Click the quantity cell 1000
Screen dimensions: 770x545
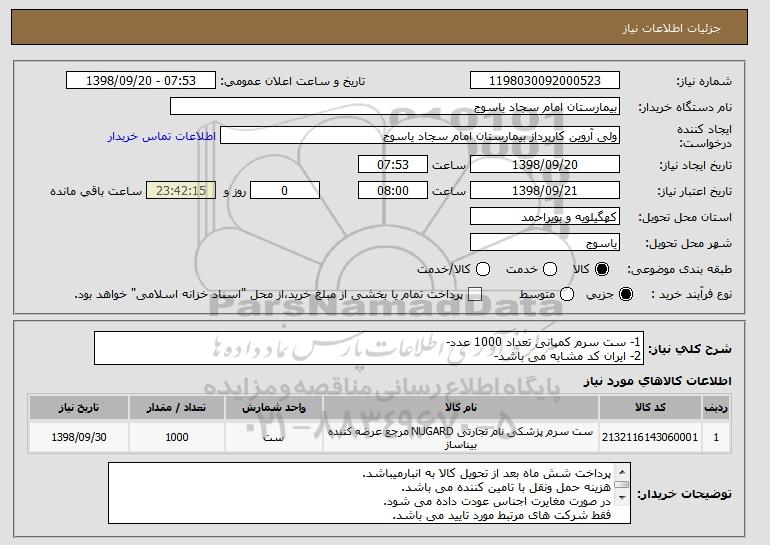[177, 437]
